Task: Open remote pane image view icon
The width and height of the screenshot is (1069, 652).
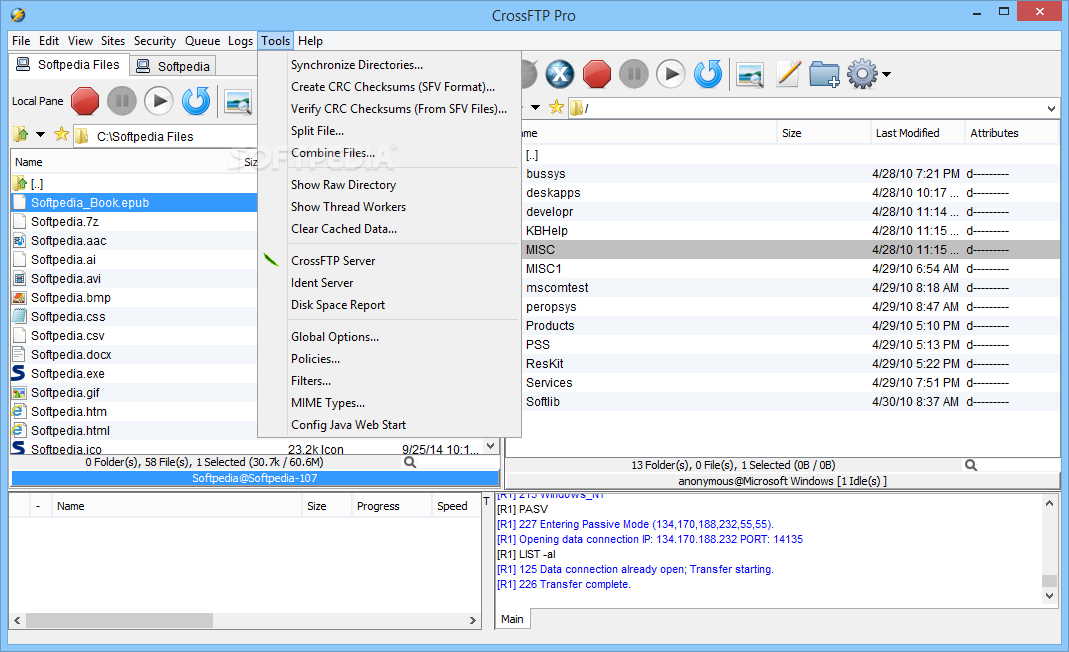Action: (750, 74)
